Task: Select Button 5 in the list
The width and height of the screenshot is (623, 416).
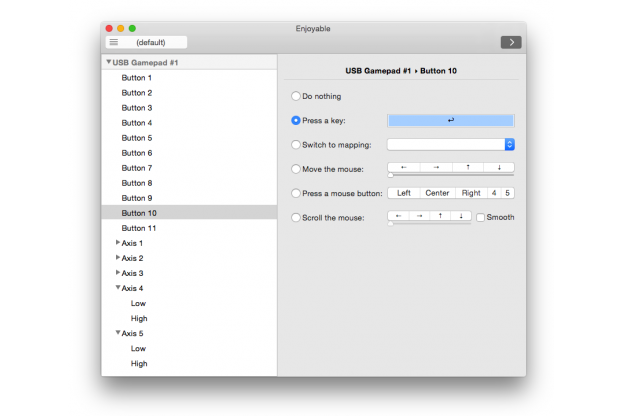Action: click(189, 138)
